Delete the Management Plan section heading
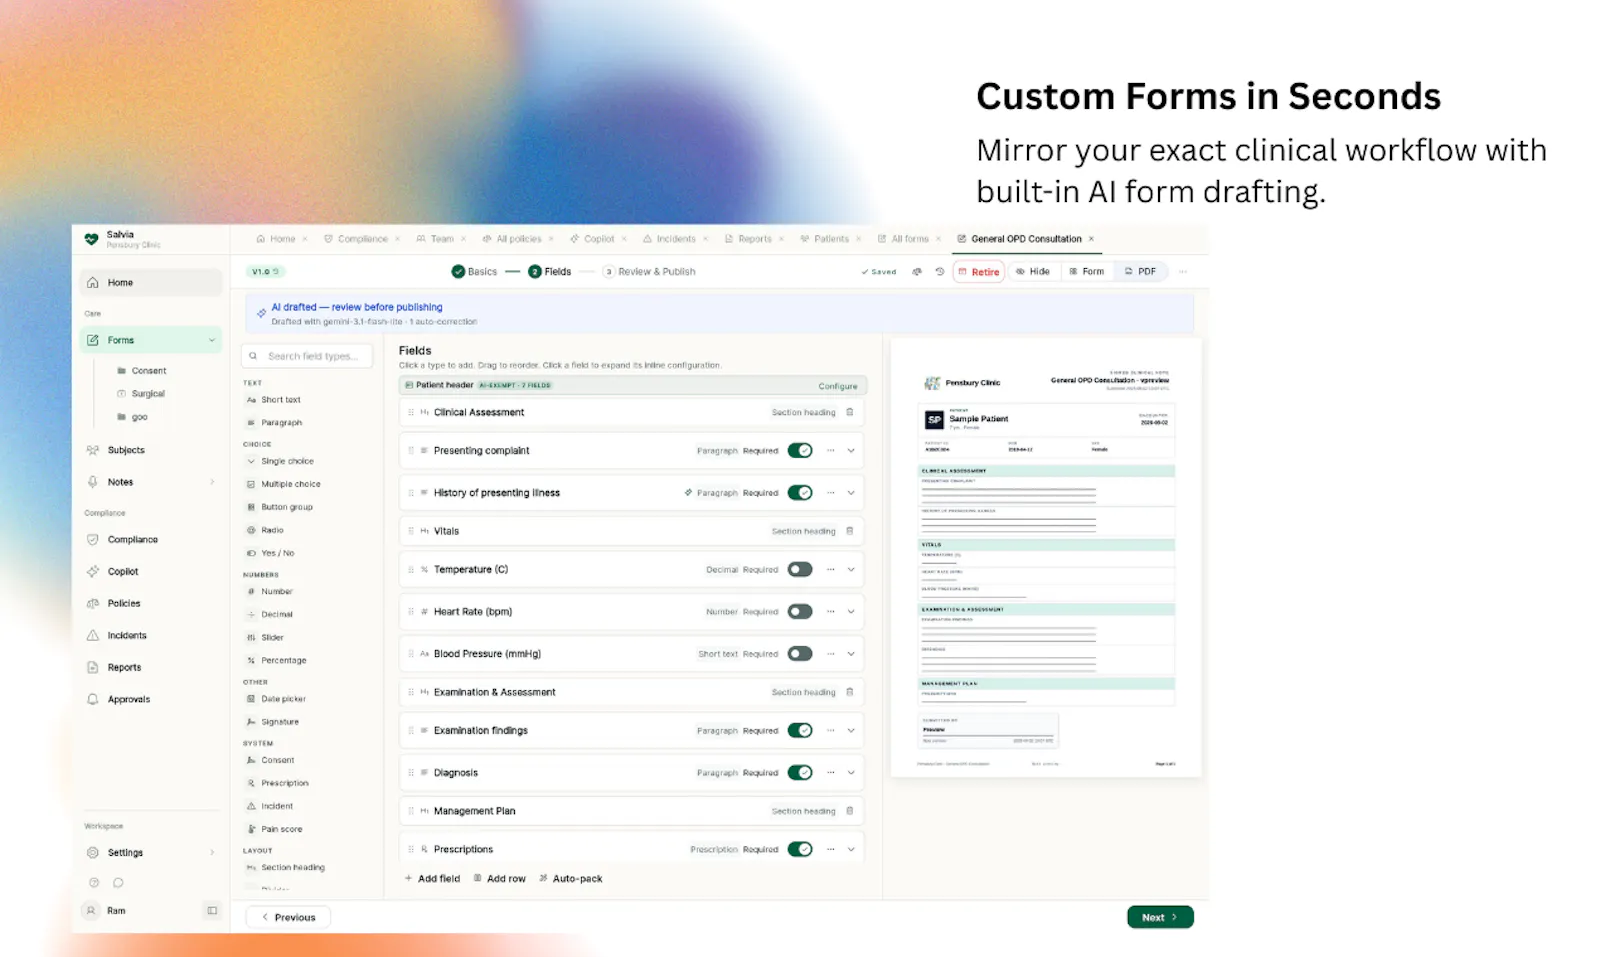 coord(850,811)
